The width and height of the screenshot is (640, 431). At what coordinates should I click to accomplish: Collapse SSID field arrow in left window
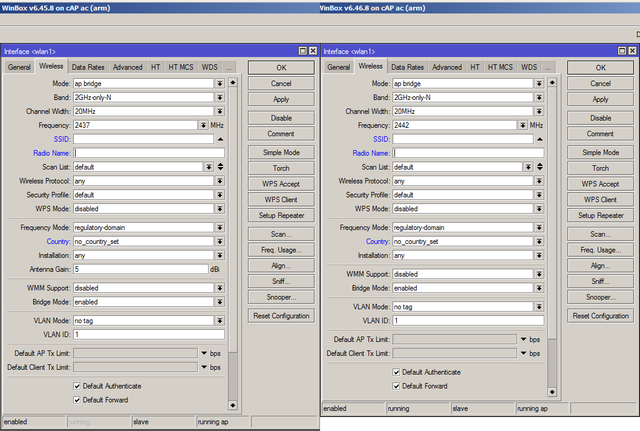(220, 139)
